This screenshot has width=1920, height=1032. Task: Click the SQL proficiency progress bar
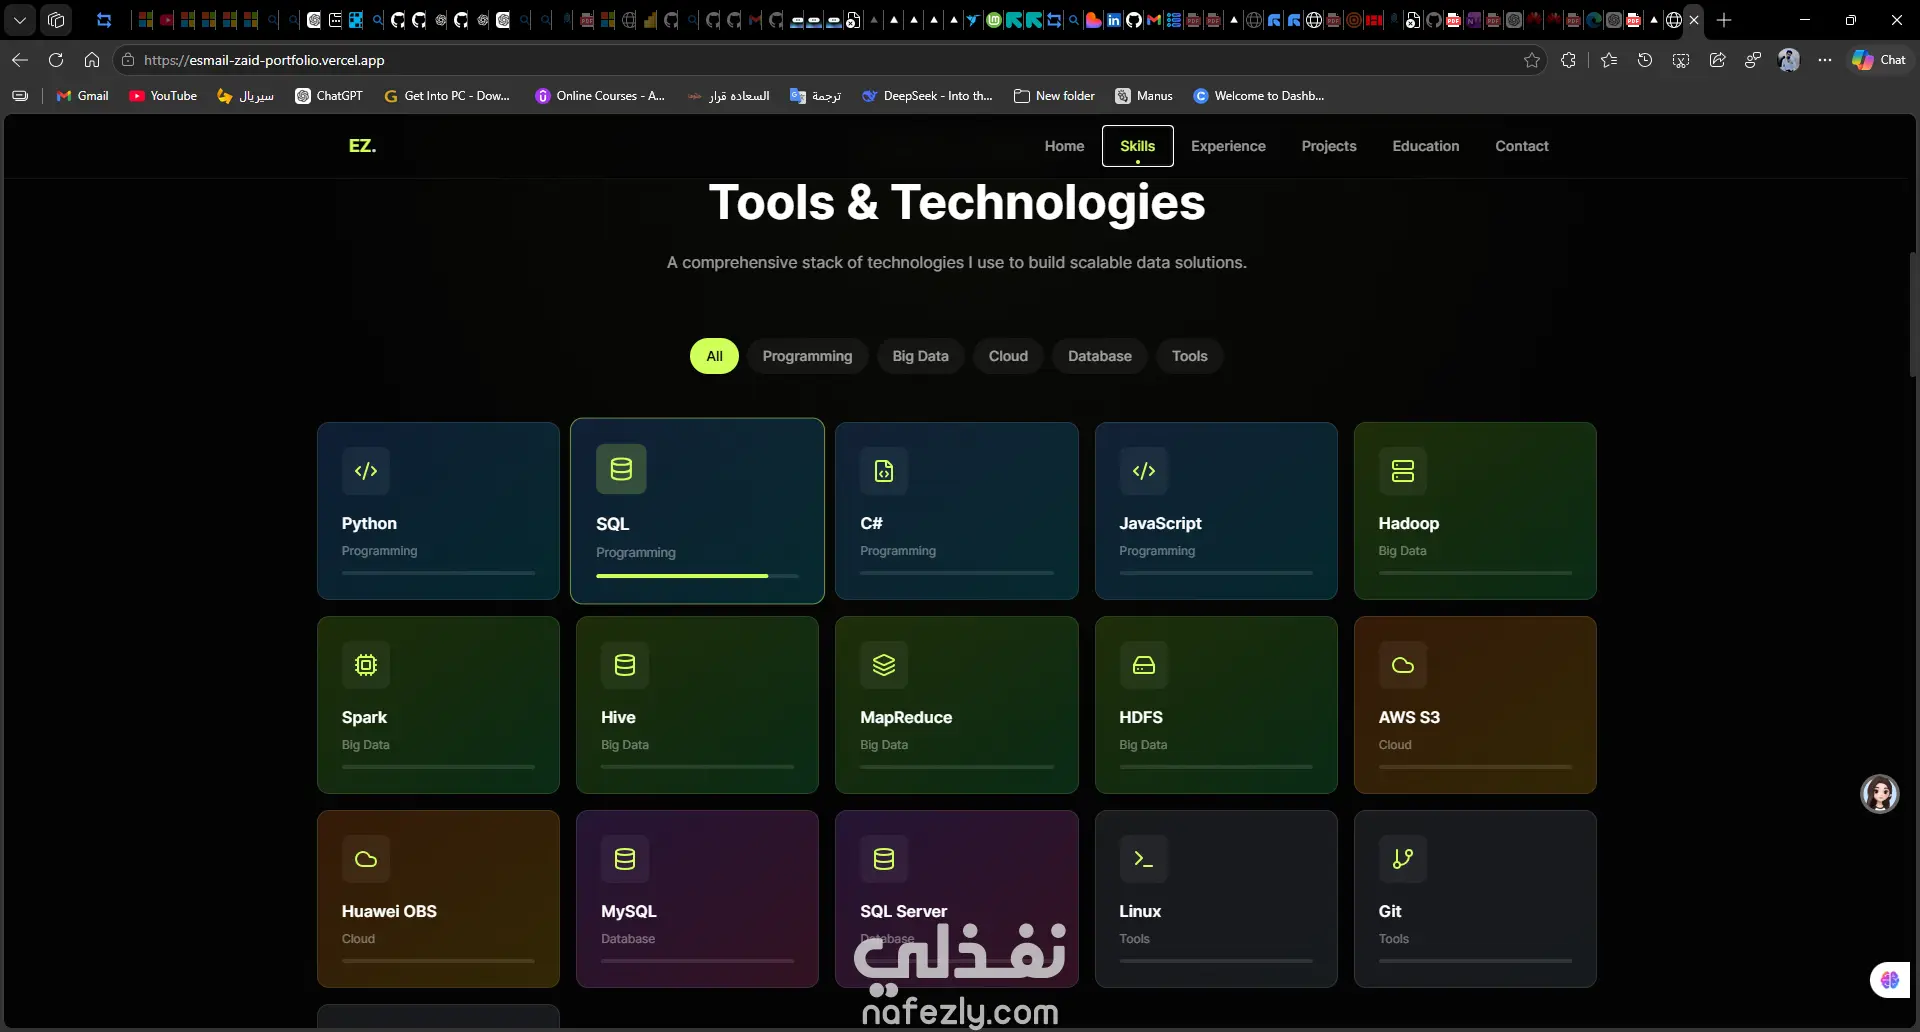click(x=697, y=576)
